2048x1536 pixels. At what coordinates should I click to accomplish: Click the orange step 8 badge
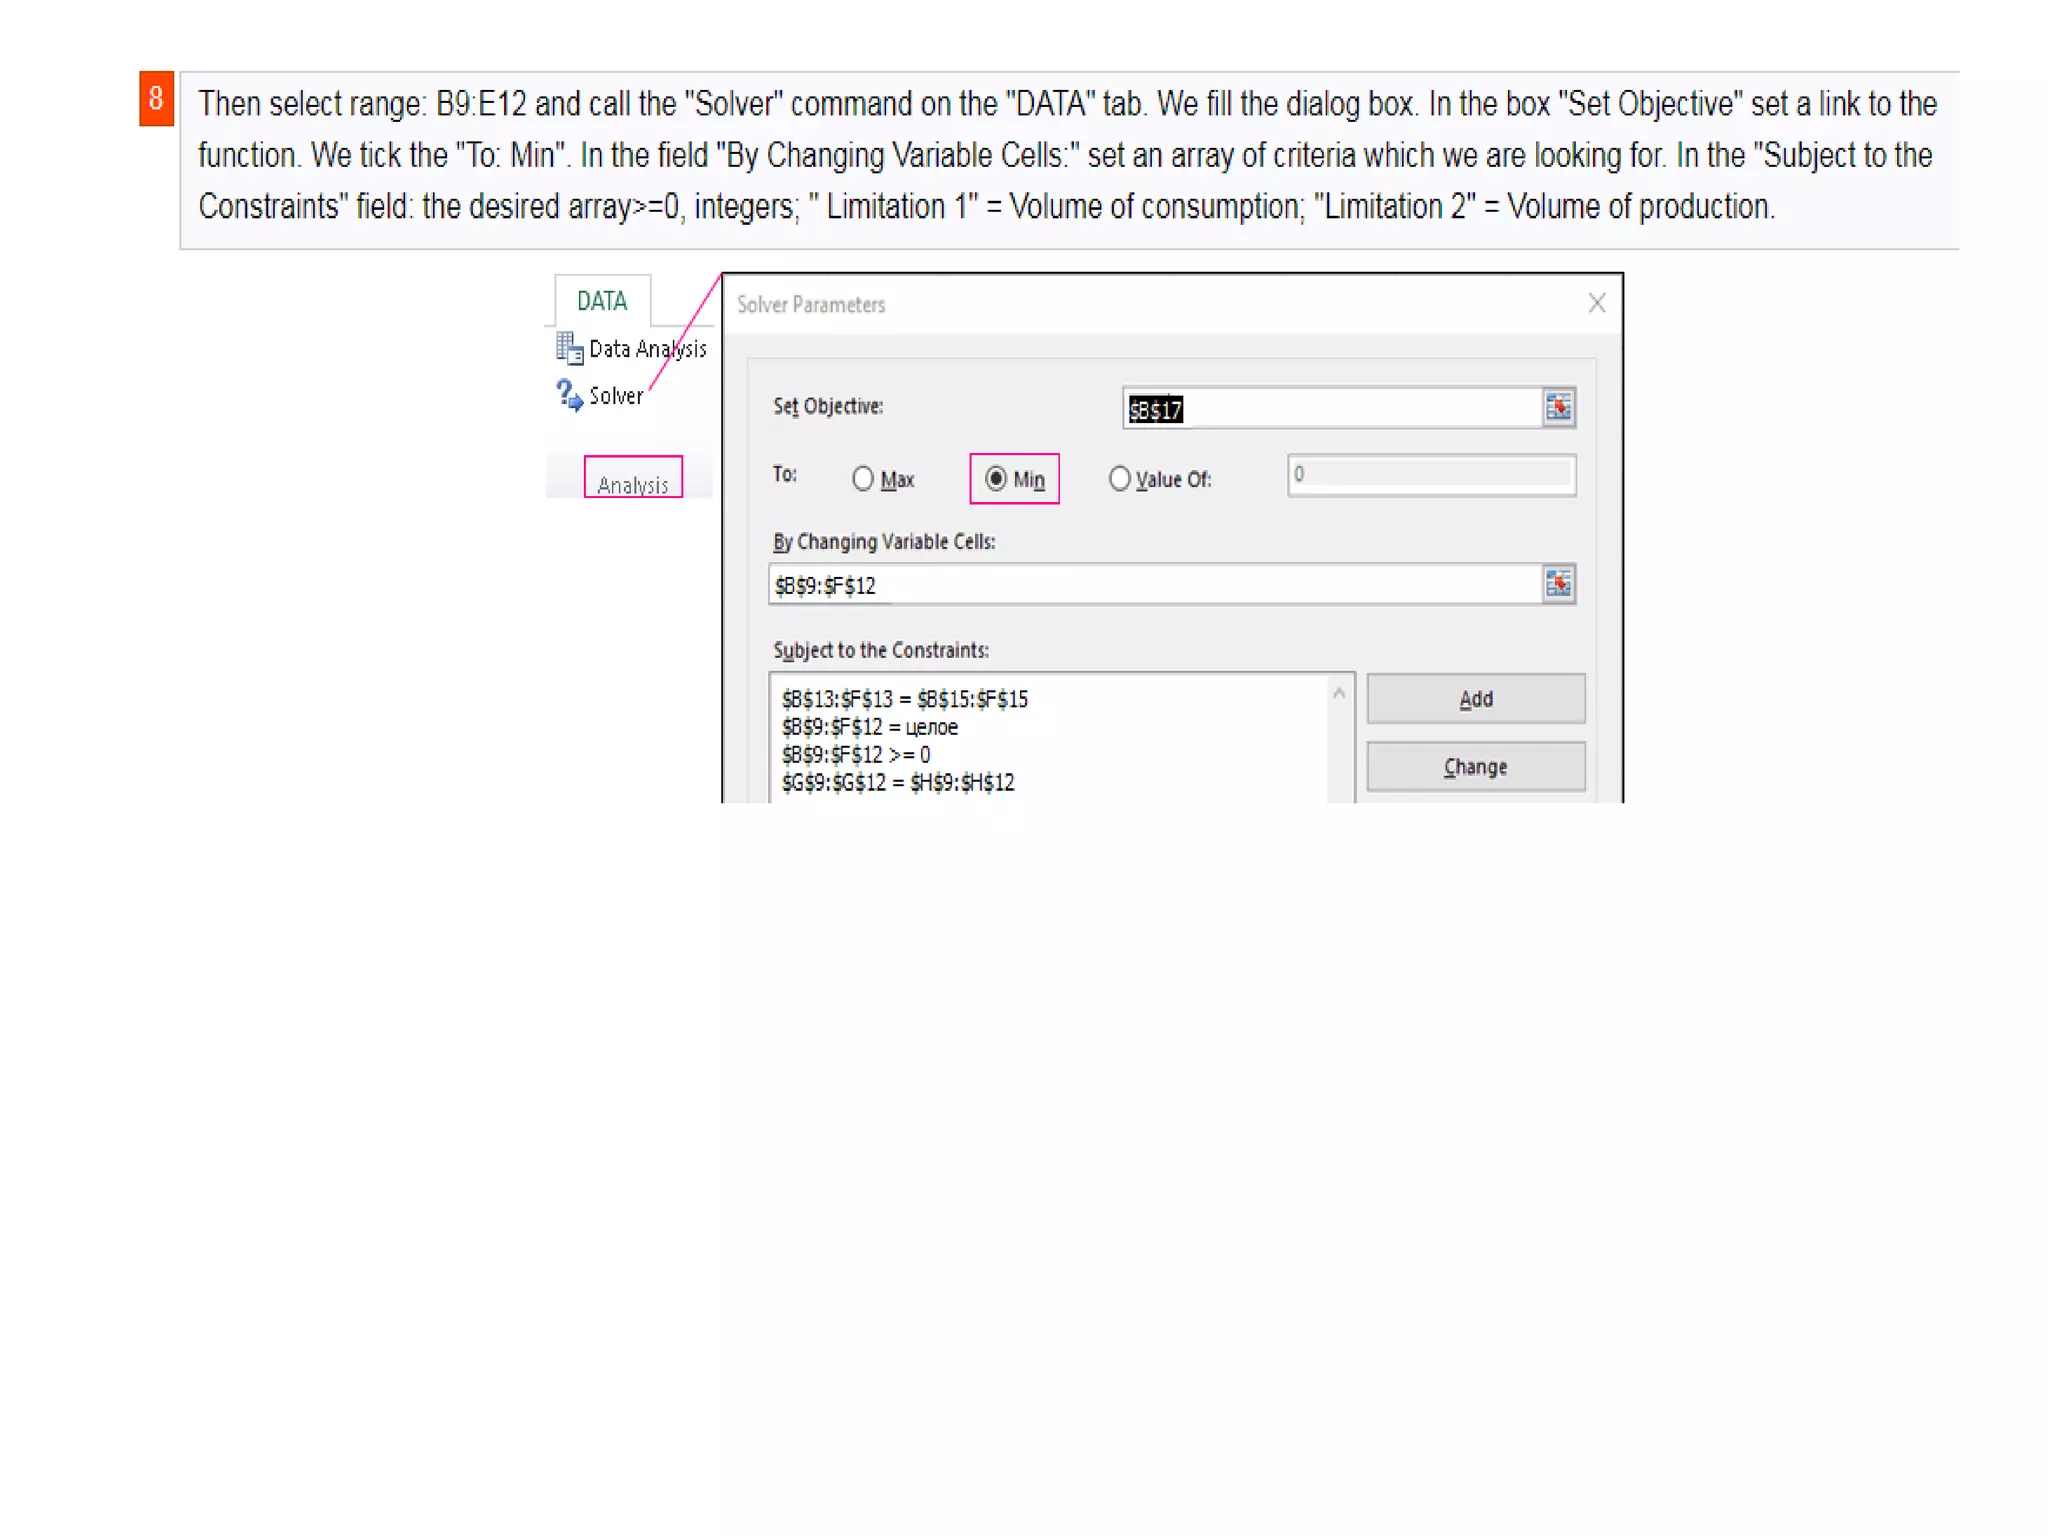(156, 99)
